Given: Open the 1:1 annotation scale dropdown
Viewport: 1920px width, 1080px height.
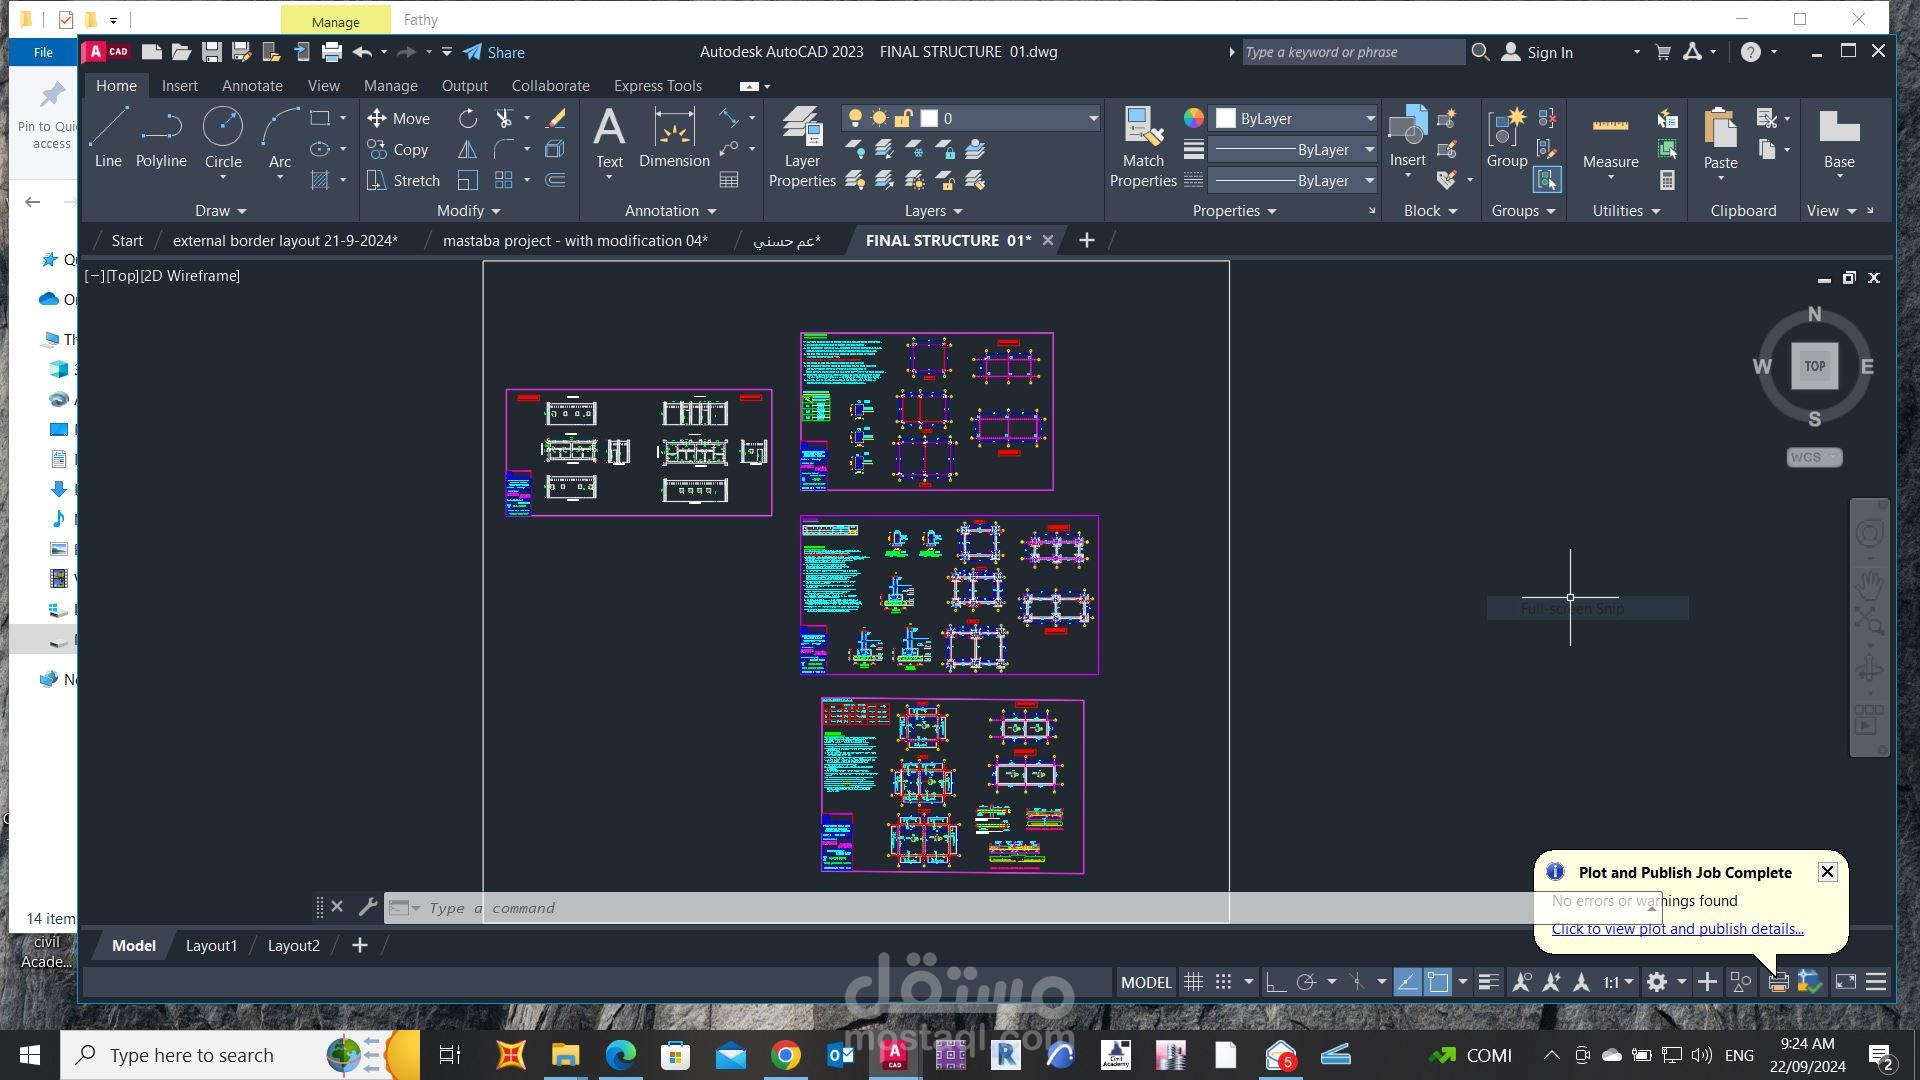Looking at the screenshot, I should tap(1618, 982).
